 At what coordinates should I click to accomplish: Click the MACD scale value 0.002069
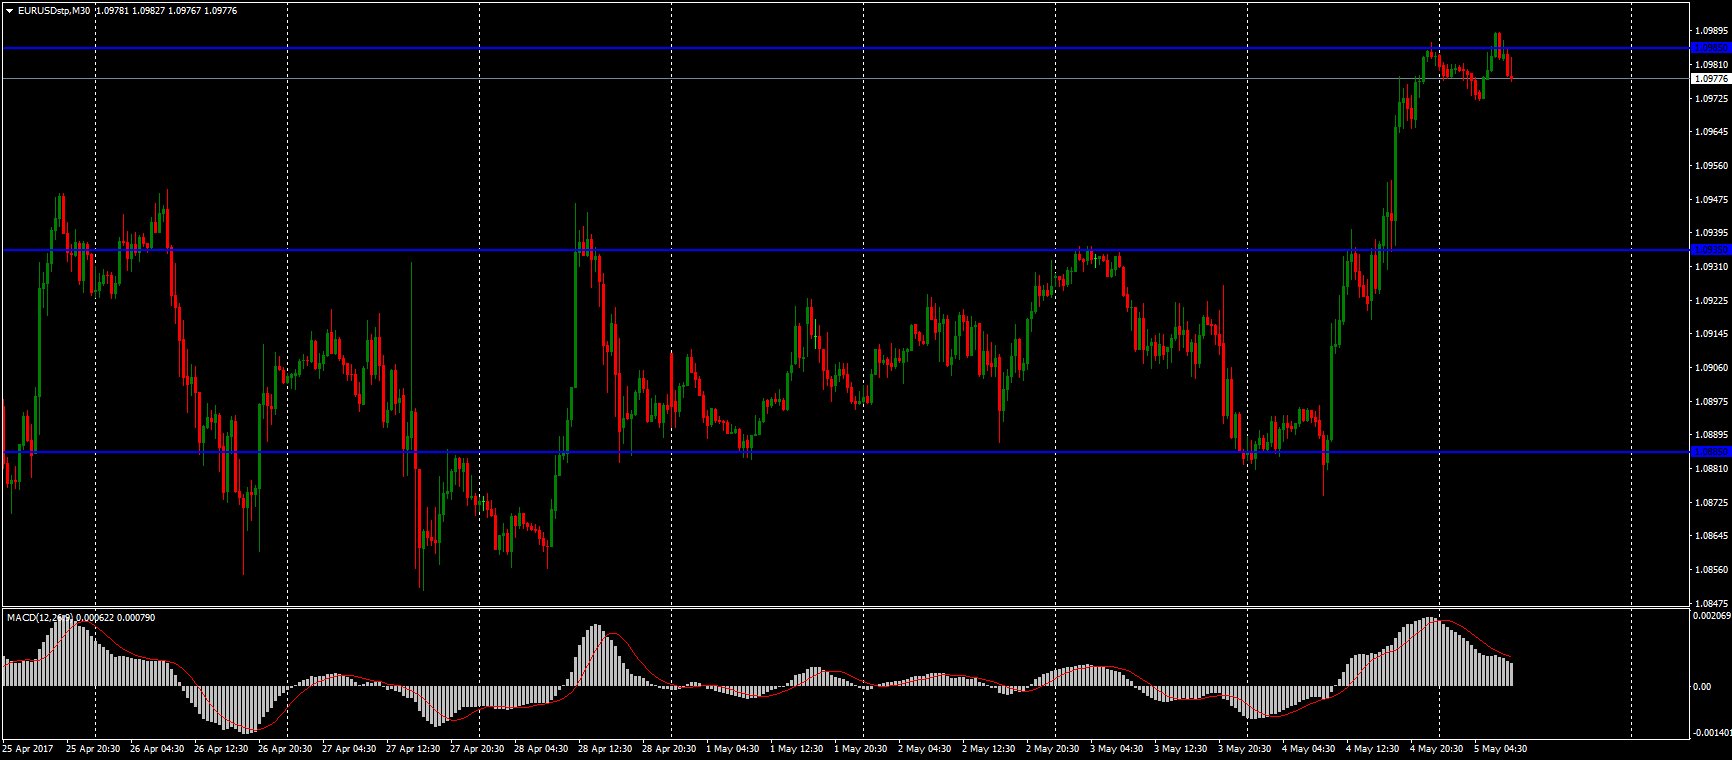[1712, 616]
